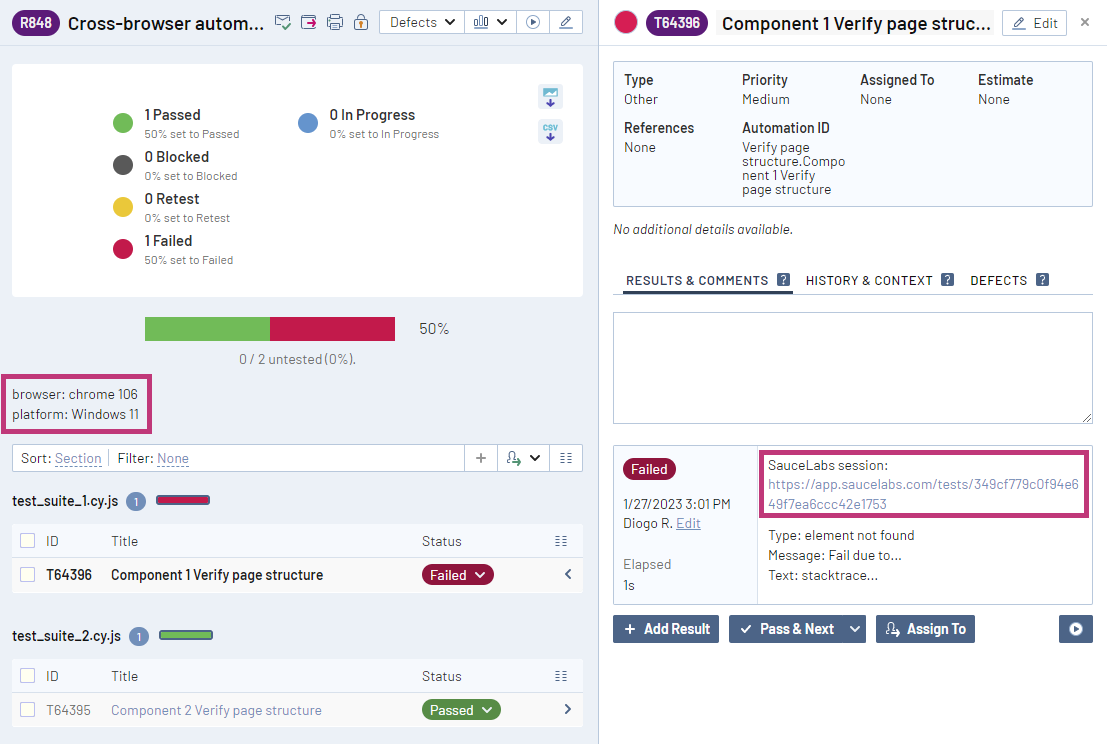Check the box for test T64396

tap(28, 575)
